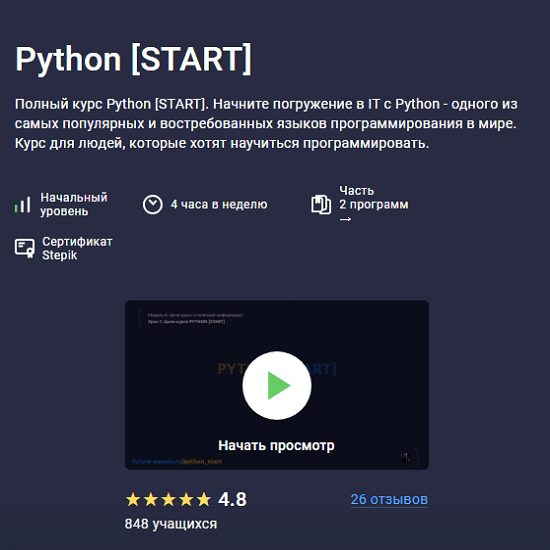Image resolution: width=550 pixels, height=550 pixels.
Task: Click the future-people.ru/python_start URL in the video preview
Action: point(177,461)
